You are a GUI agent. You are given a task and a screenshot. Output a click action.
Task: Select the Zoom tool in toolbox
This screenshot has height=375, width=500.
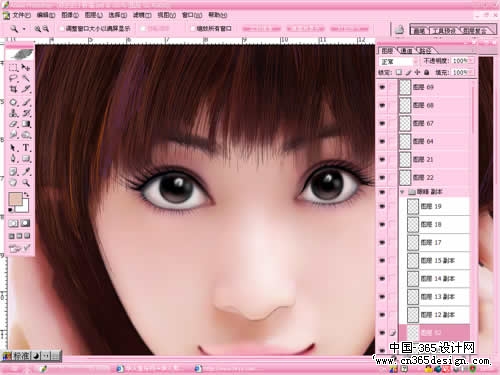point(26,182)
